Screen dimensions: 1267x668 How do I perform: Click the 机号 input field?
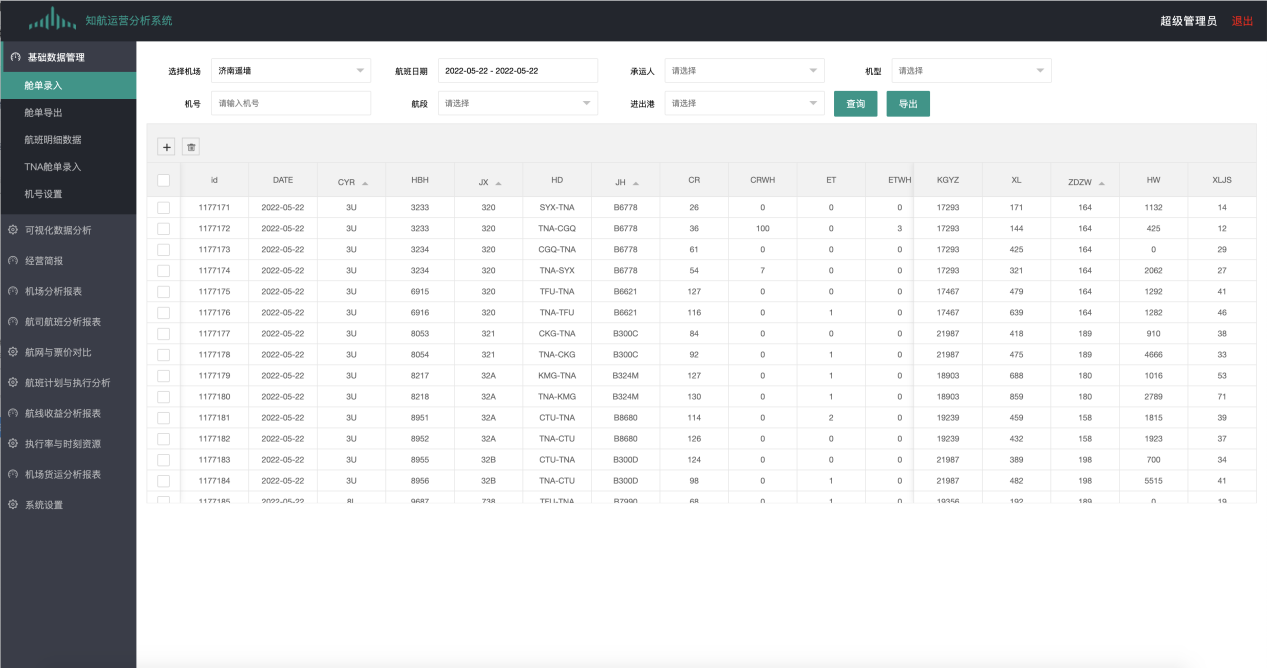291,104
